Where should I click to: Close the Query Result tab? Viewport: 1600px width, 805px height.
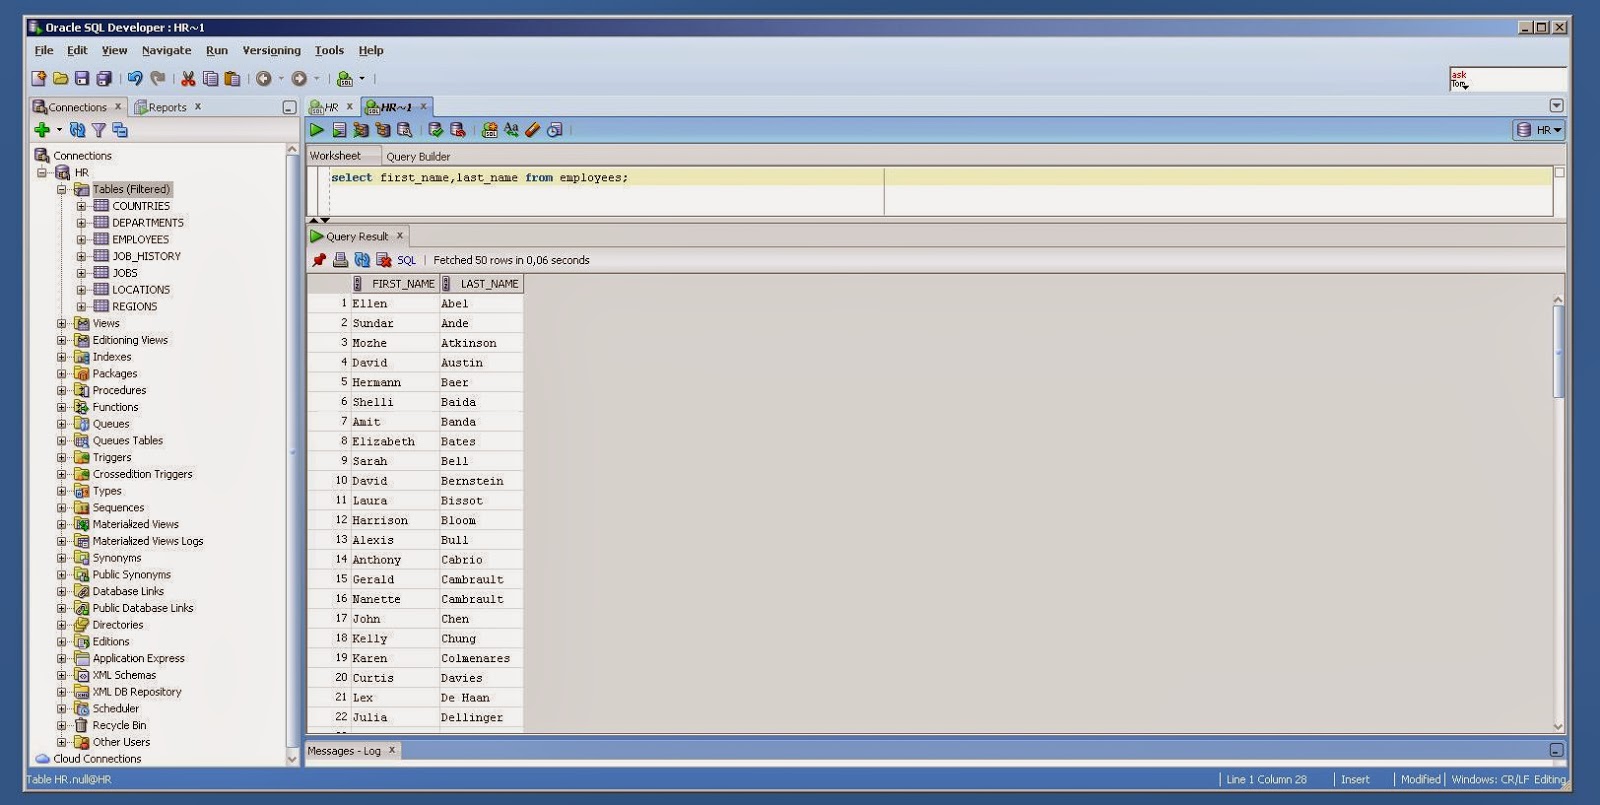click(x=400, y=236)
